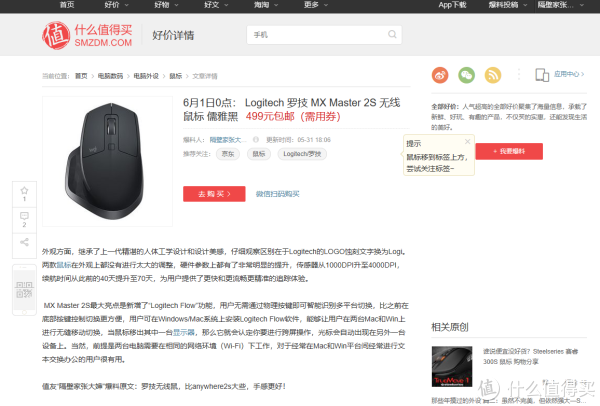600x406 pixels.
Task: Open the author profile link 隔壁家张大
Action: tap(228, 140)
